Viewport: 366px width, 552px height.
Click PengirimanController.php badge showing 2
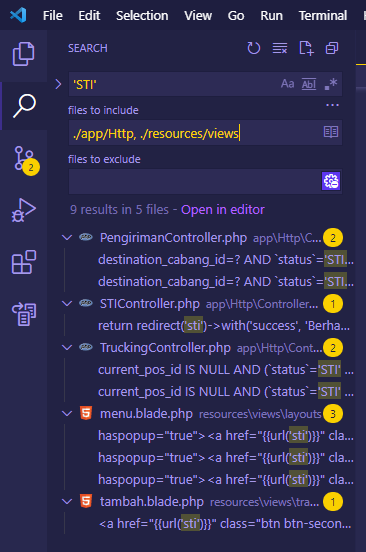(333, 238)
